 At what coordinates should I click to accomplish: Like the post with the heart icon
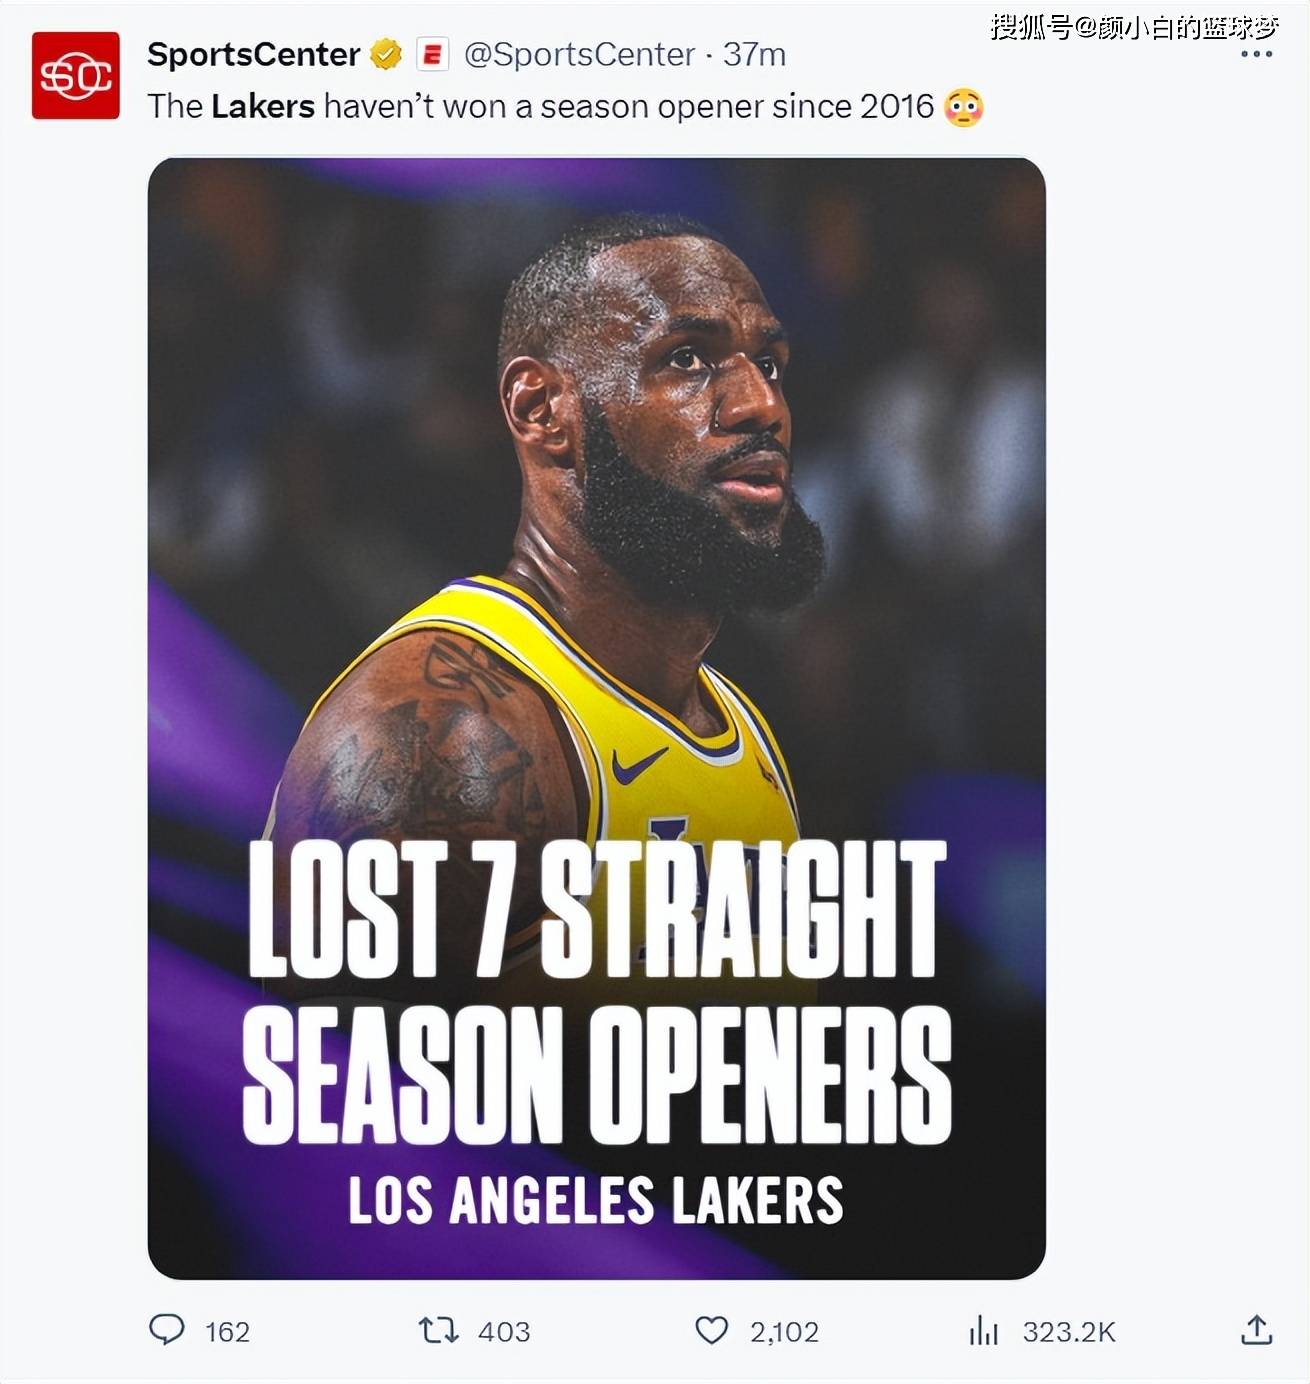(x=711, y=1330)
